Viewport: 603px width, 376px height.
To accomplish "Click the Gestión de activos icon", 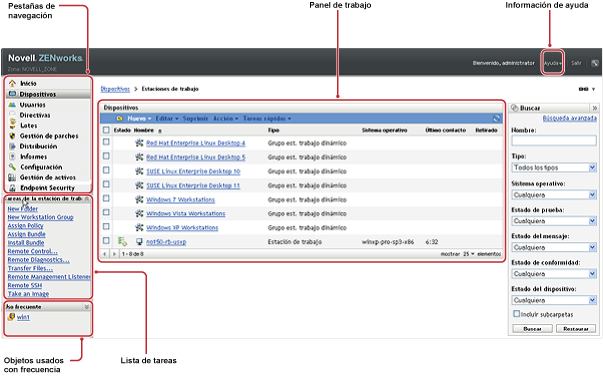I will pyautogui.click(x=12, y=177).
